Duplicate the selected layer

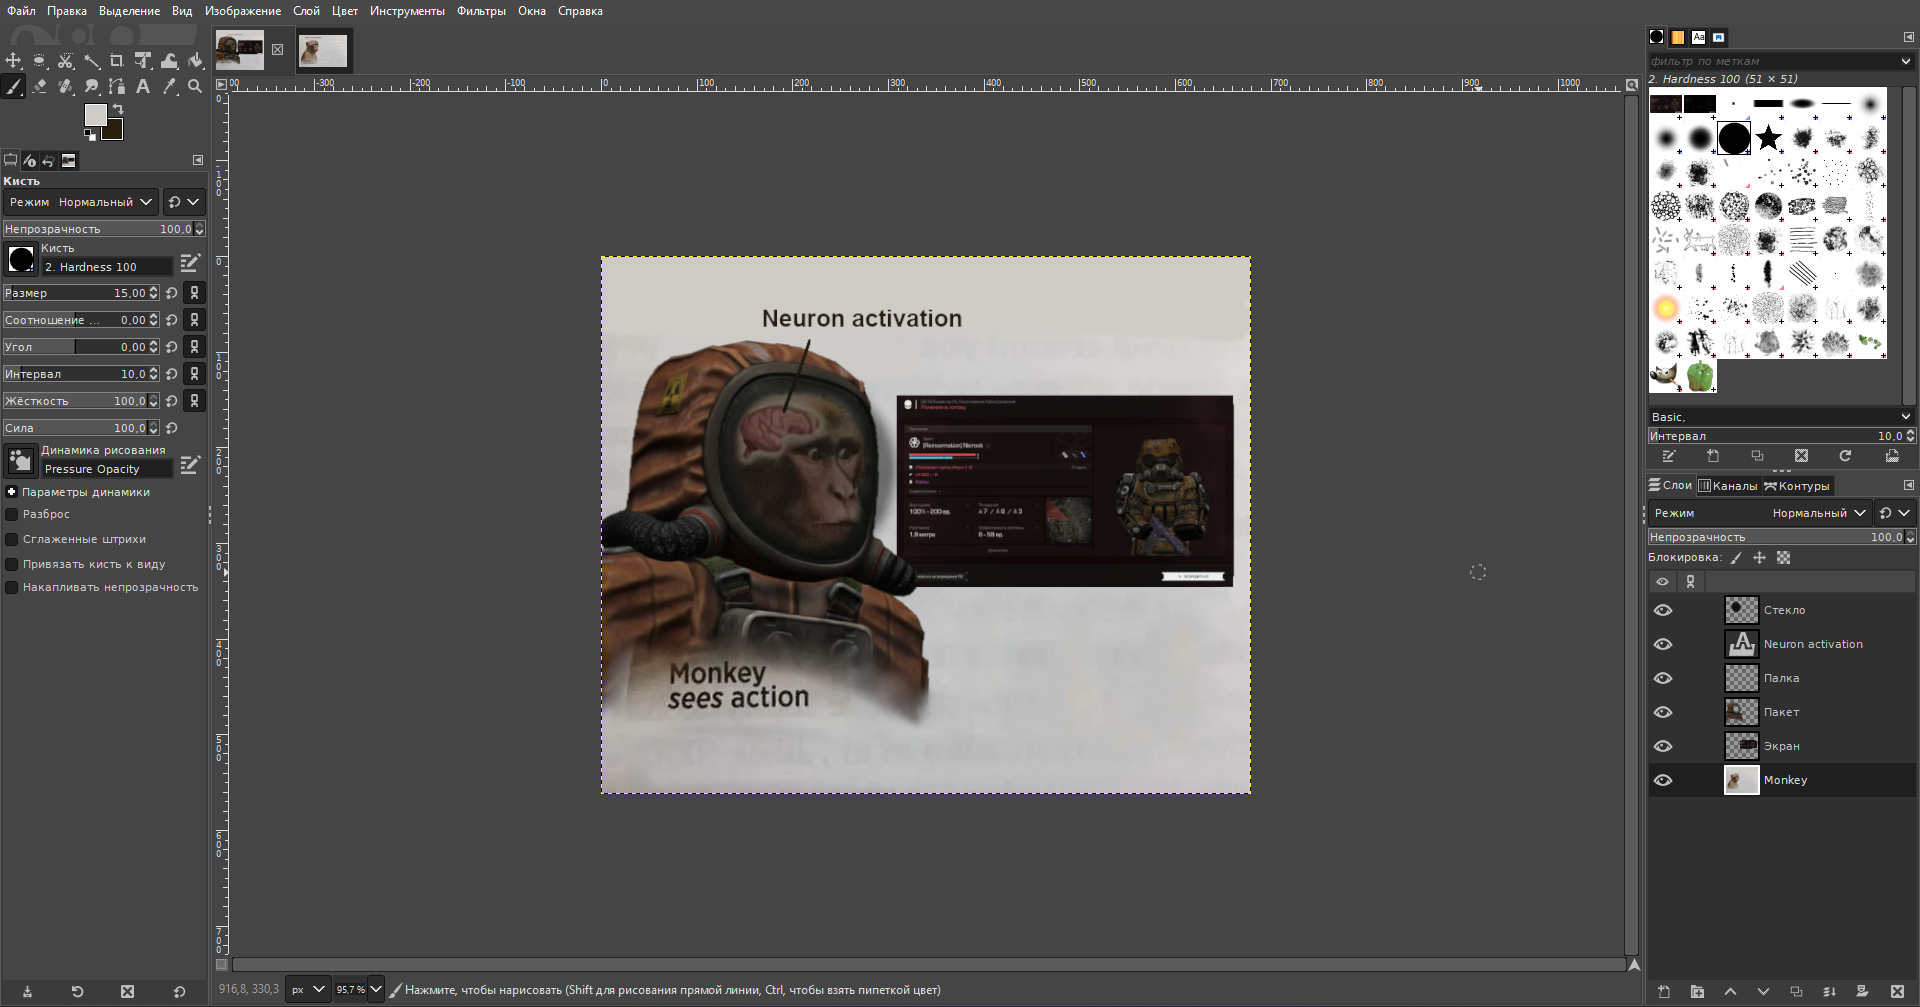click(1796, 992)
